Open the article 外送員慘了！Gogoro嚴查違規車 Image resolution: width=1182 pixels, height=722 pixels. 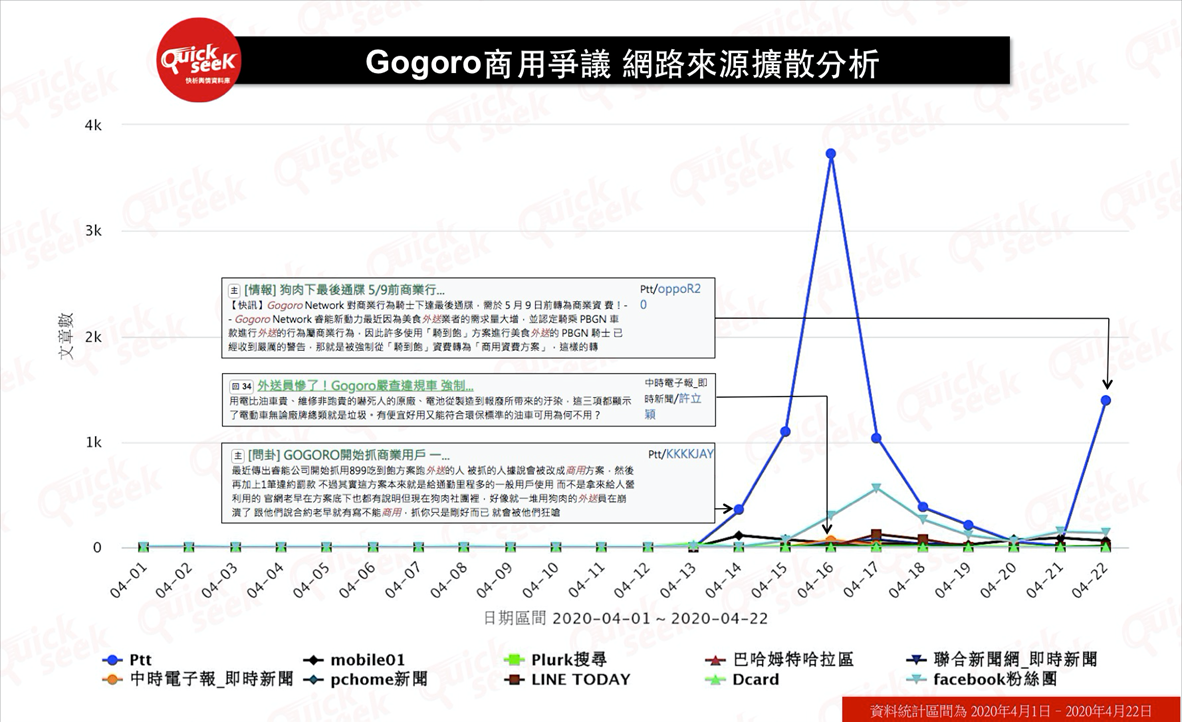pyautogui.click(x=365, y=386)
